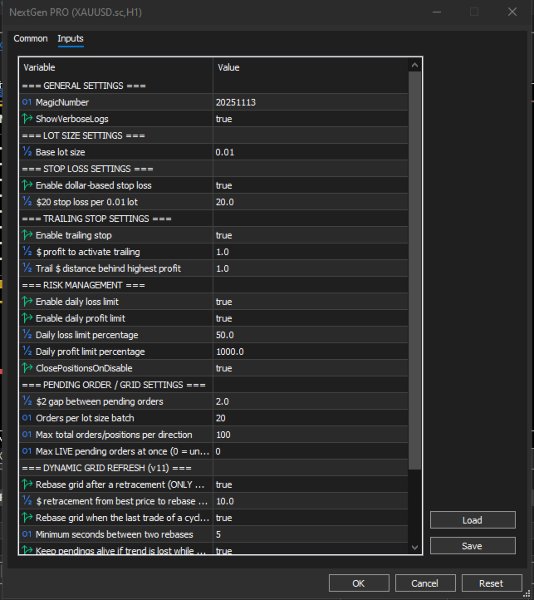Click the boolean flag icon next to ShowVerboseLogs
Image resolution: width=534 pixels, height=600 pixels.
27,119
